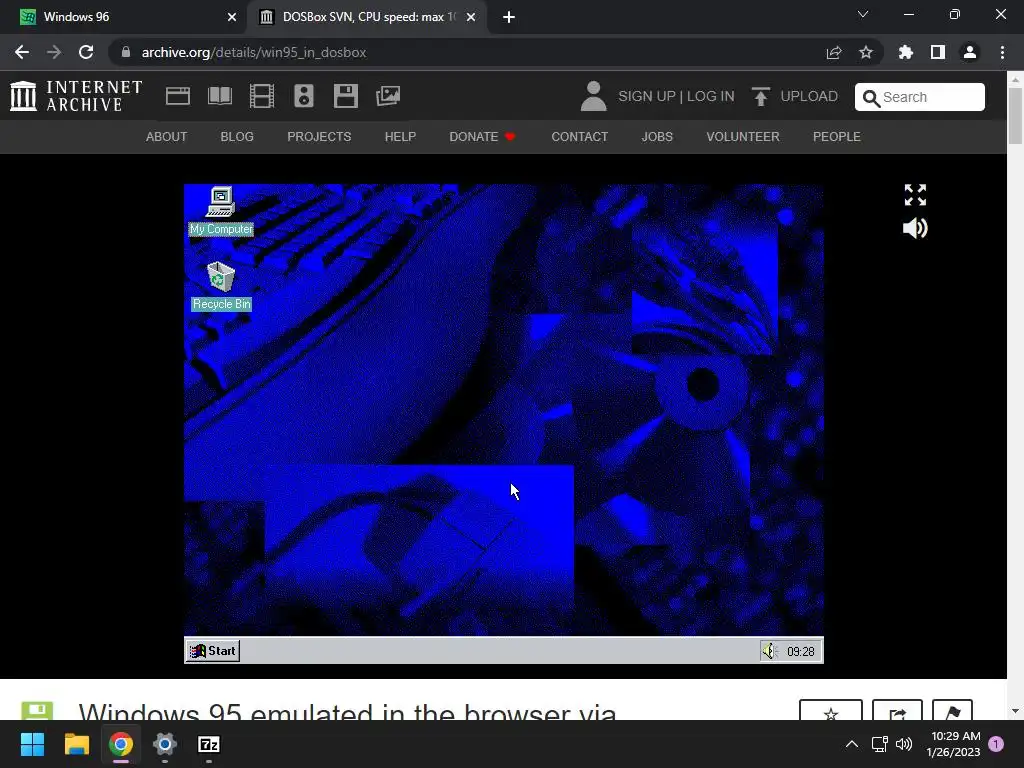Flag this item button
Screen dimensions: 1024x768
tap(952, 711)
